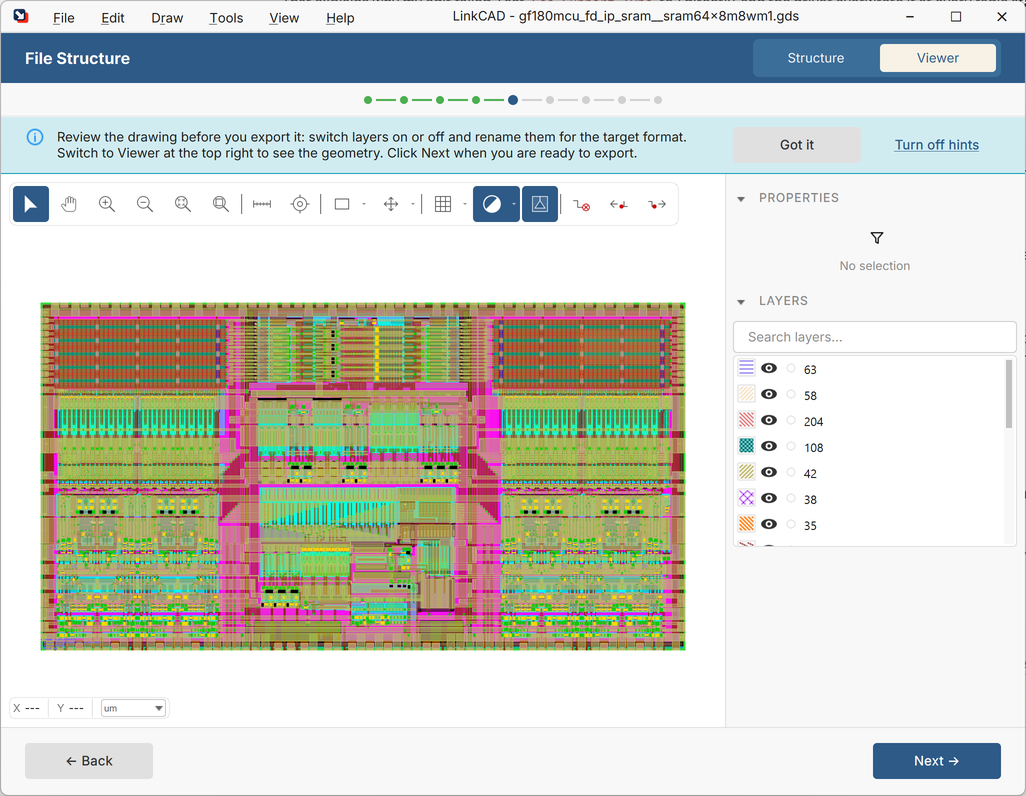Click the left-arrow vertex icon
Viewport: 1026px width, 796px height.
(x=619, y=205)
